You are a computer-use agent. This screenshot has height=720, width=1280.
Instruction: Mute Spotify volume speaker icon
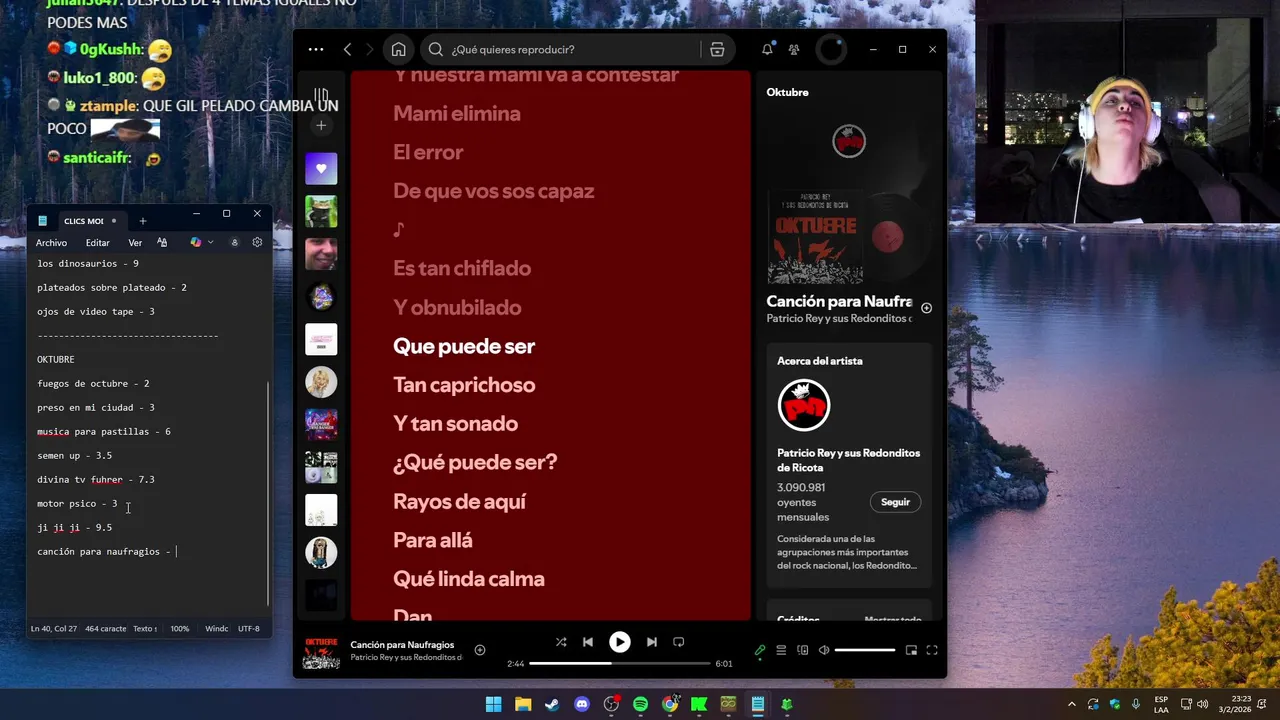tap(824, 650)
